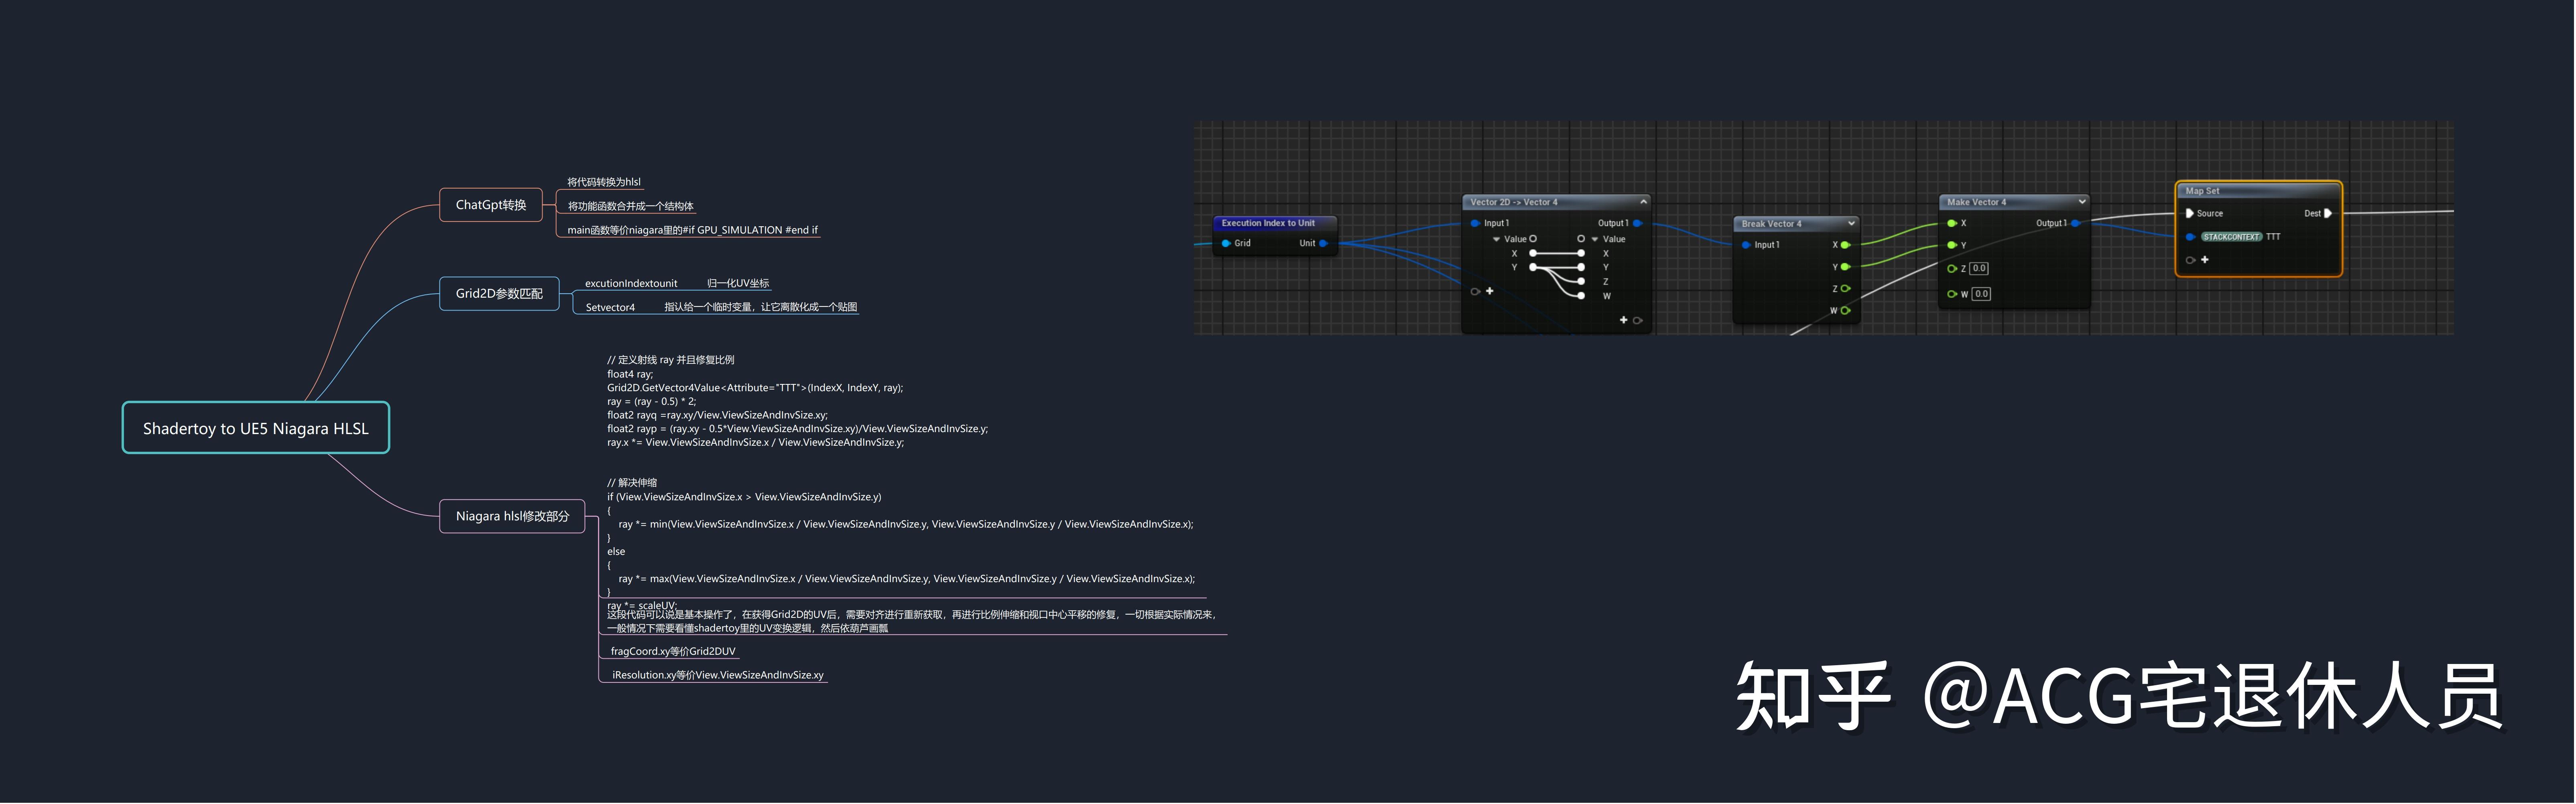
Task: Select the Niagara hlsl修改部分 node
Action: [512, 516]
